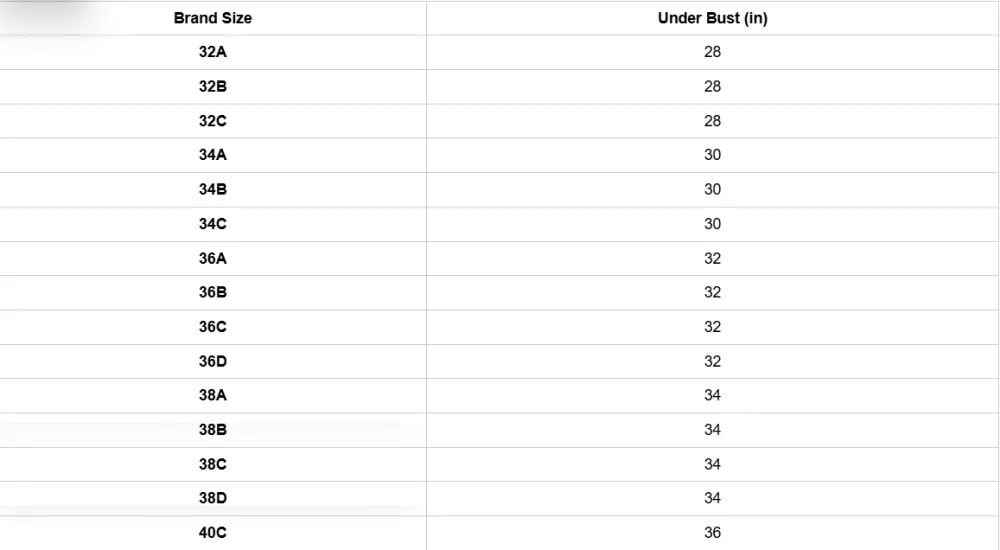Select the 32A brand size cell
Image resolution: width=1000 pixels, height=550 pixels.
(213, 52)
